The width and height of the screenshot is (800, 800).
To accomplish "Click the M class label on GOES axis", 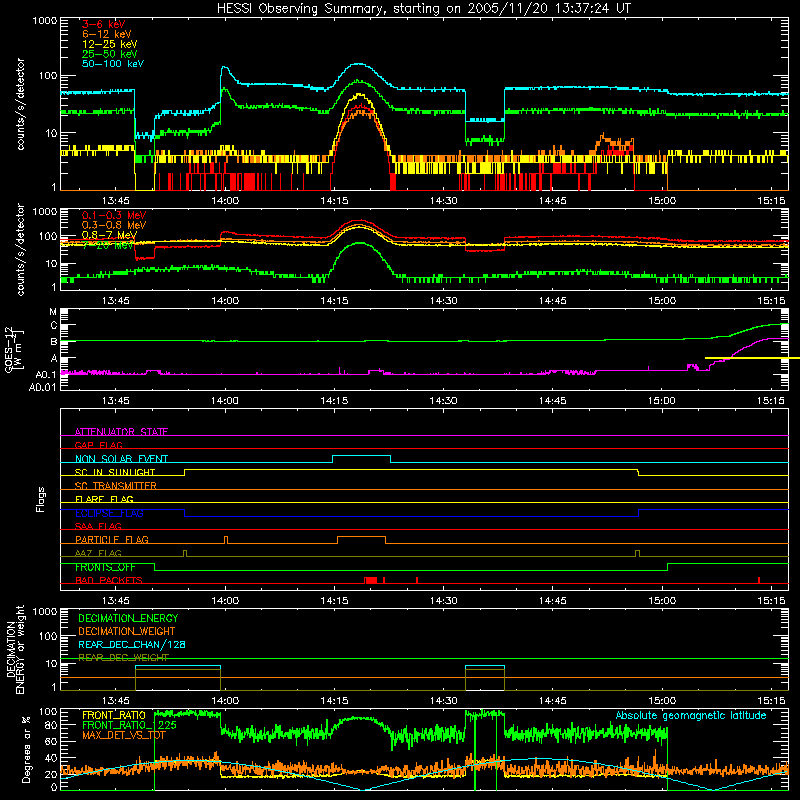I will pos(53,312).
